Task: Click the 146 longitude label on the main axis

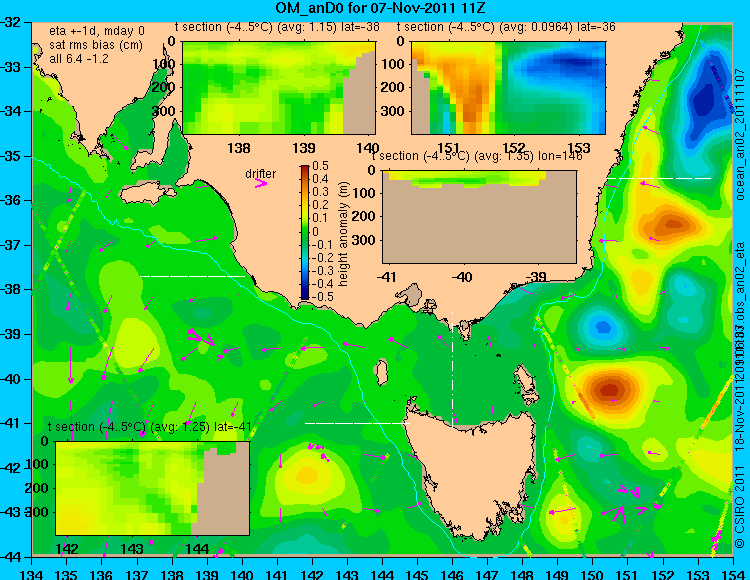Action: coord(452,574)
